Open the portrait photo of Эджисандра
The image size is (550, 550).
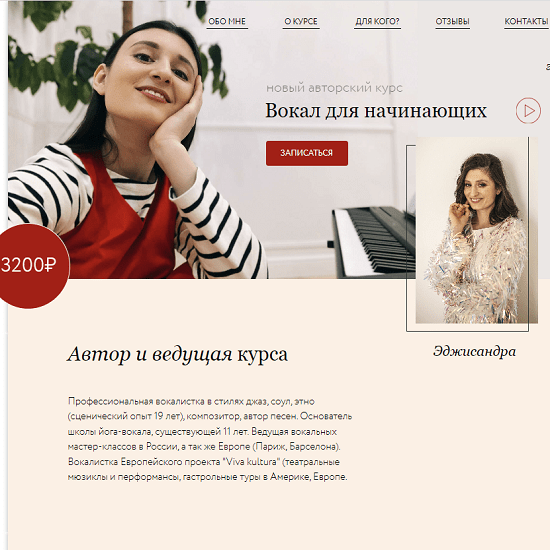[x=476, y=230]
